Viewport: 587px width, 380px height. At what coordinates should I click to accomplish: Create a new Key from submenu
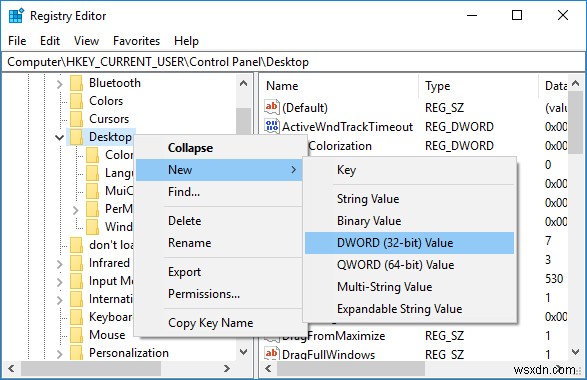[x=410, y=170]
